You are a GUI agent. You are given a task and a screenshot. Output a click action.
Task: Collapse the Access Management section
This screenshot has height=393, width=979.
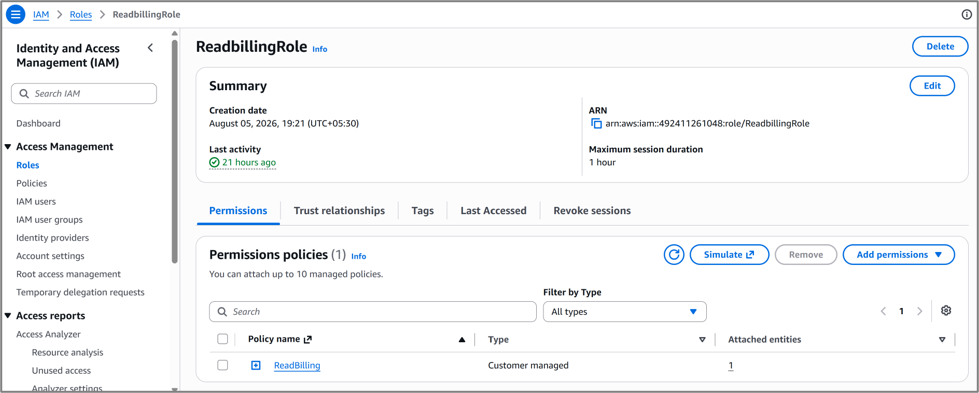(x=8, y=147)
